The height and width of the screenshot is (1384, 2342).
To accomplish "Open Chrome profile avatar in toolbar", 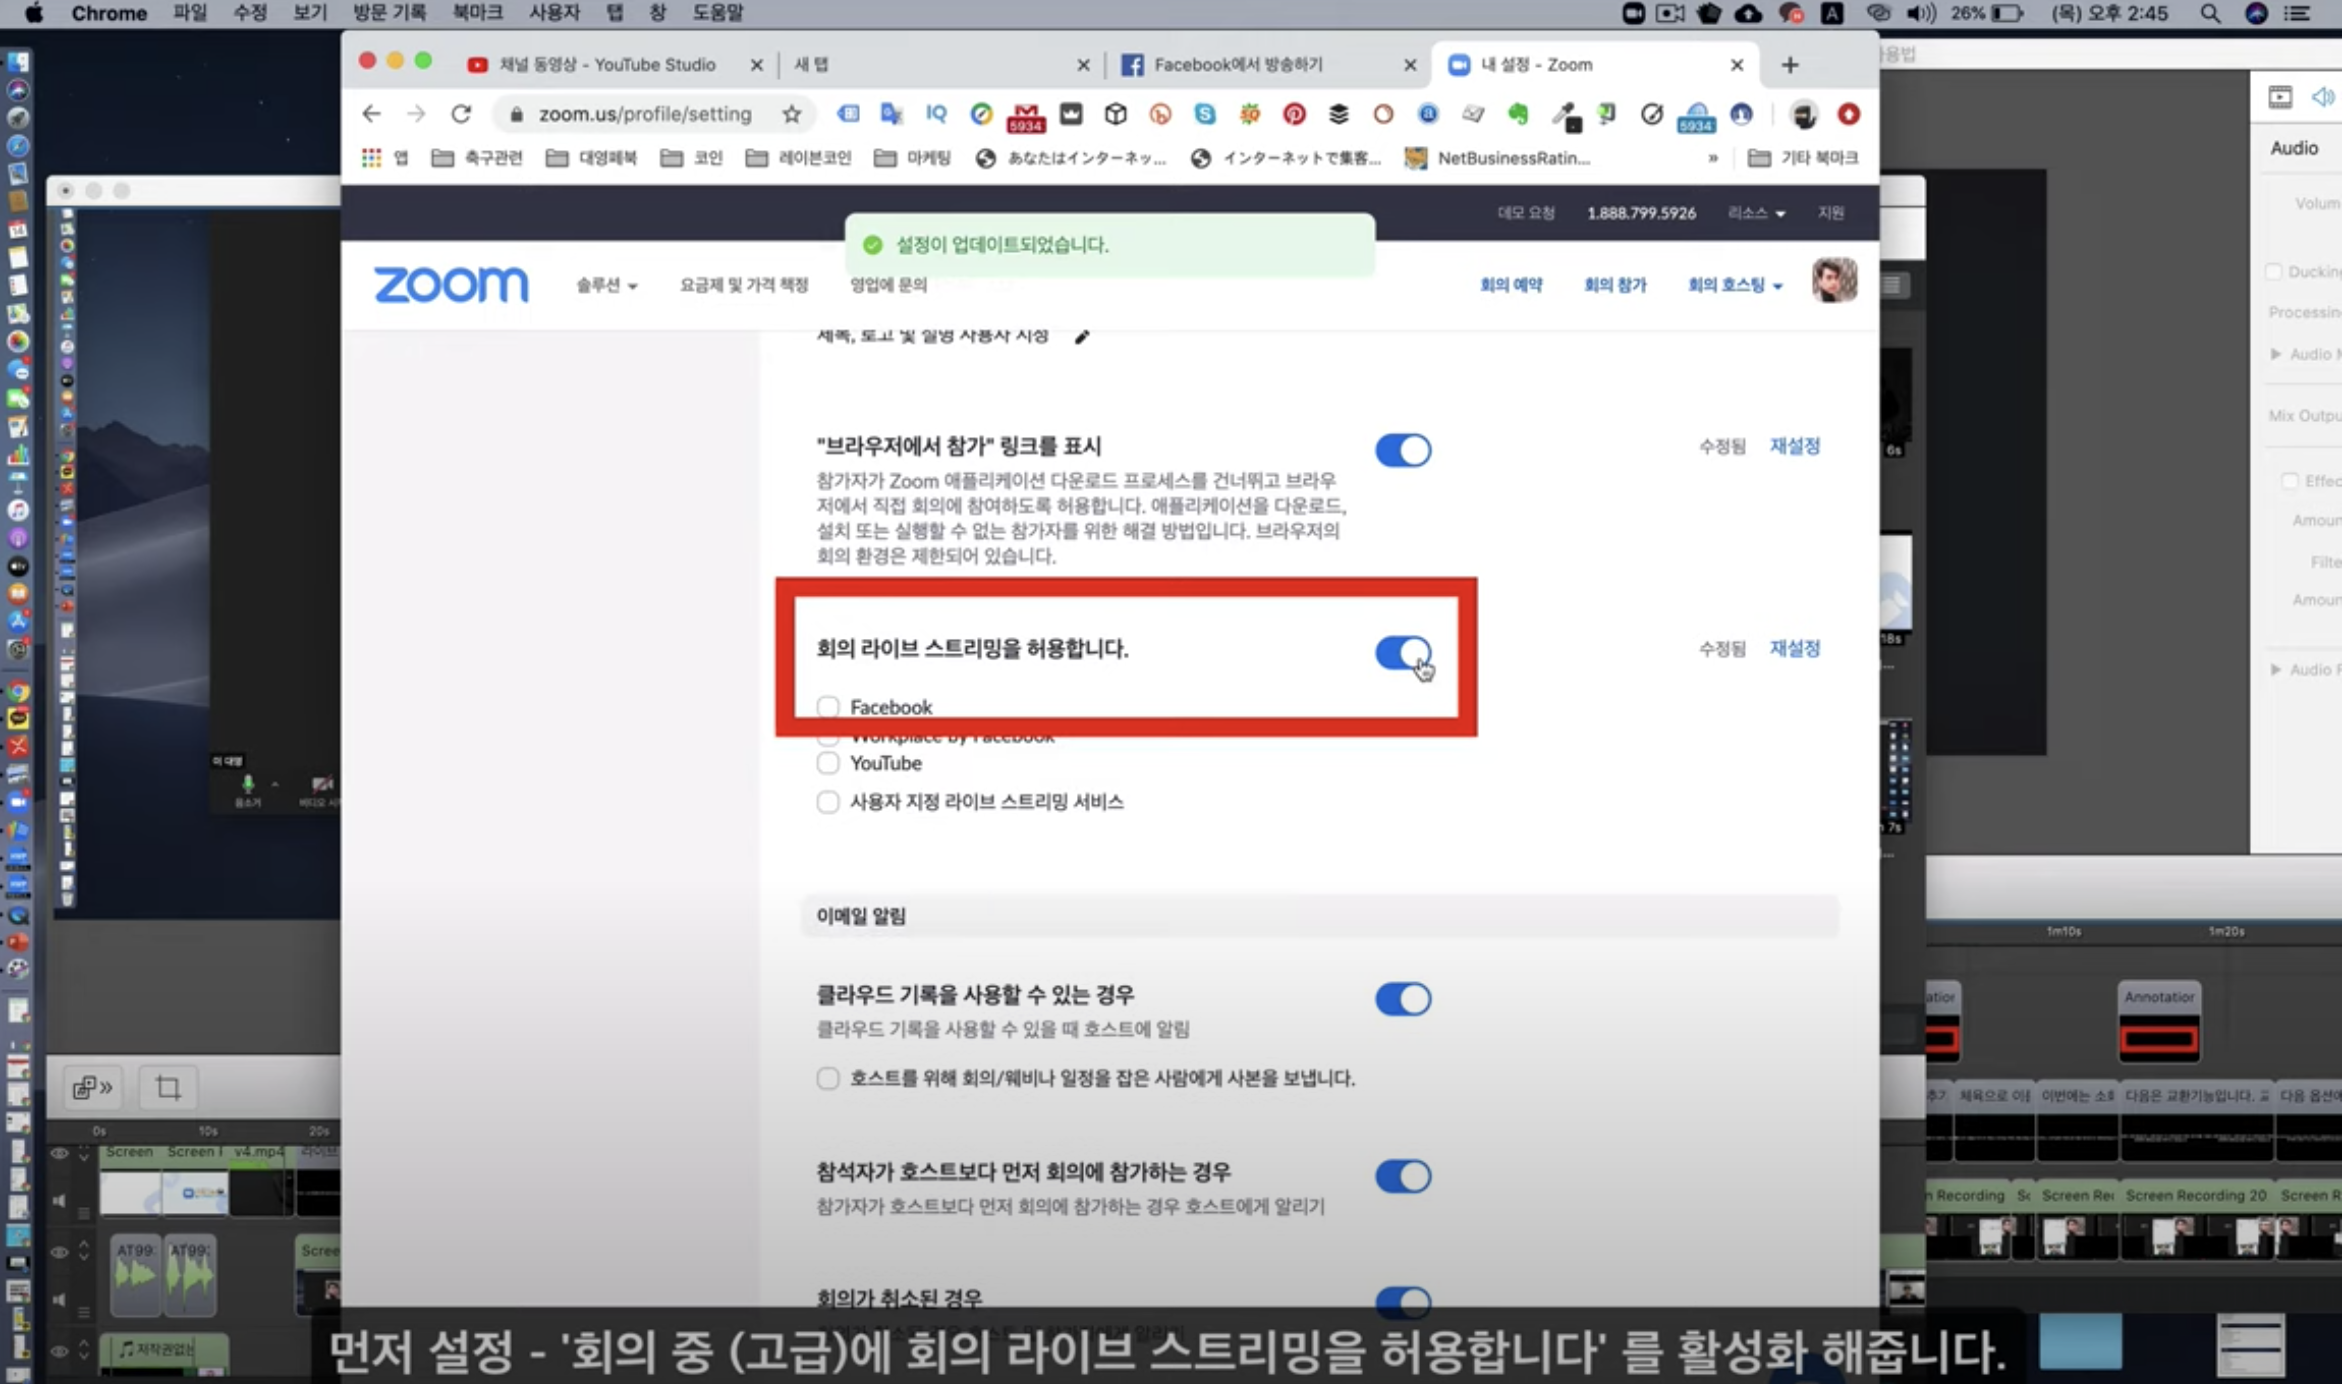I will click(1804, 114).
